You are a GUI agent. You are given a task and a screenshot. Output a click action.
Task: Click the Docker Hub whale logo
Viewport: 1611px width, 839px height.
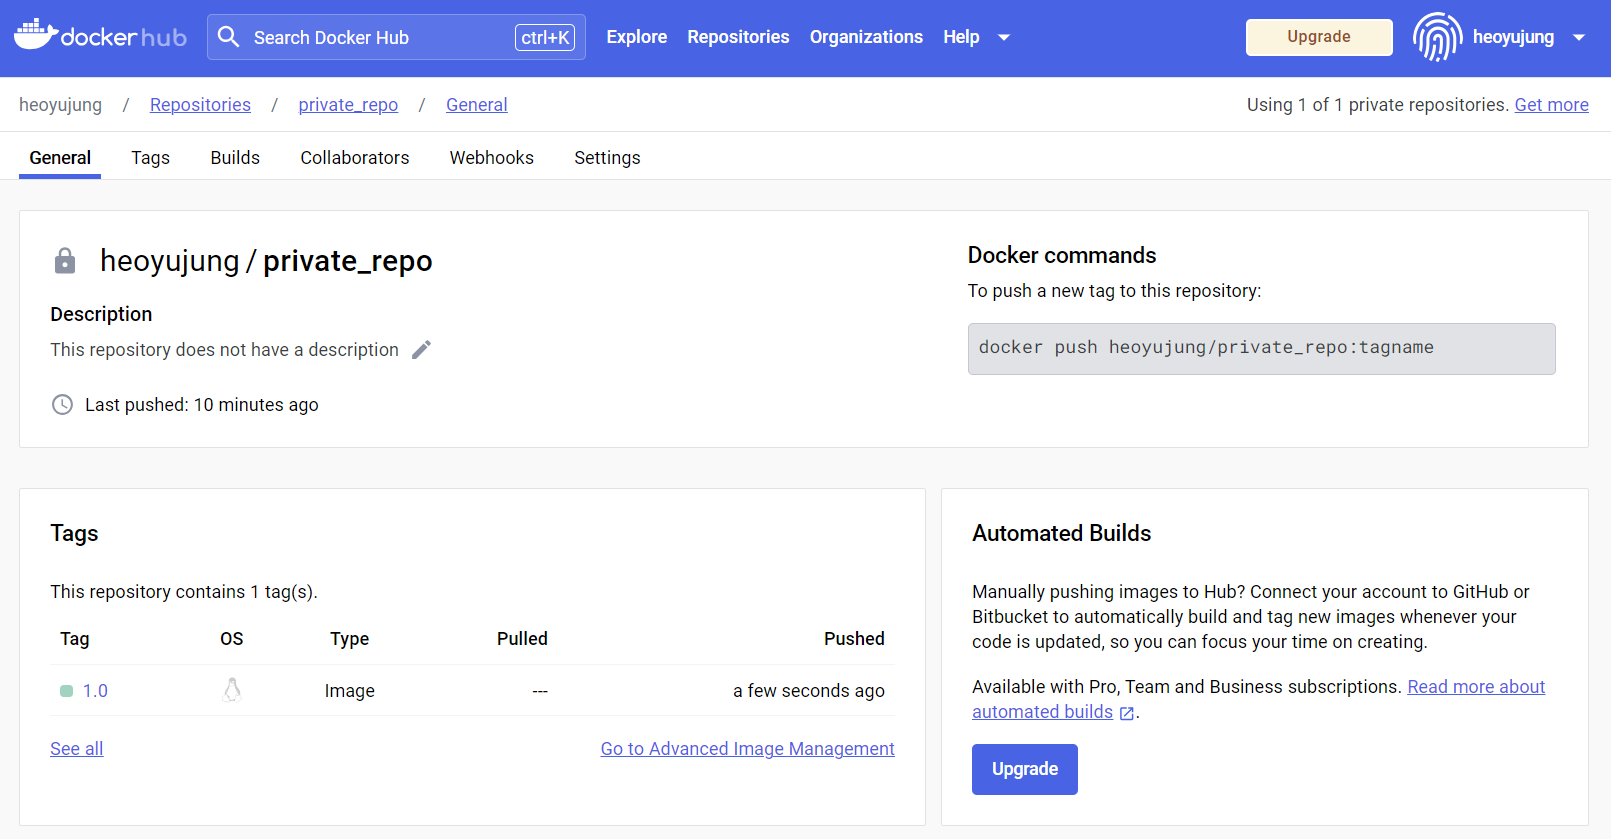[100, 36]
